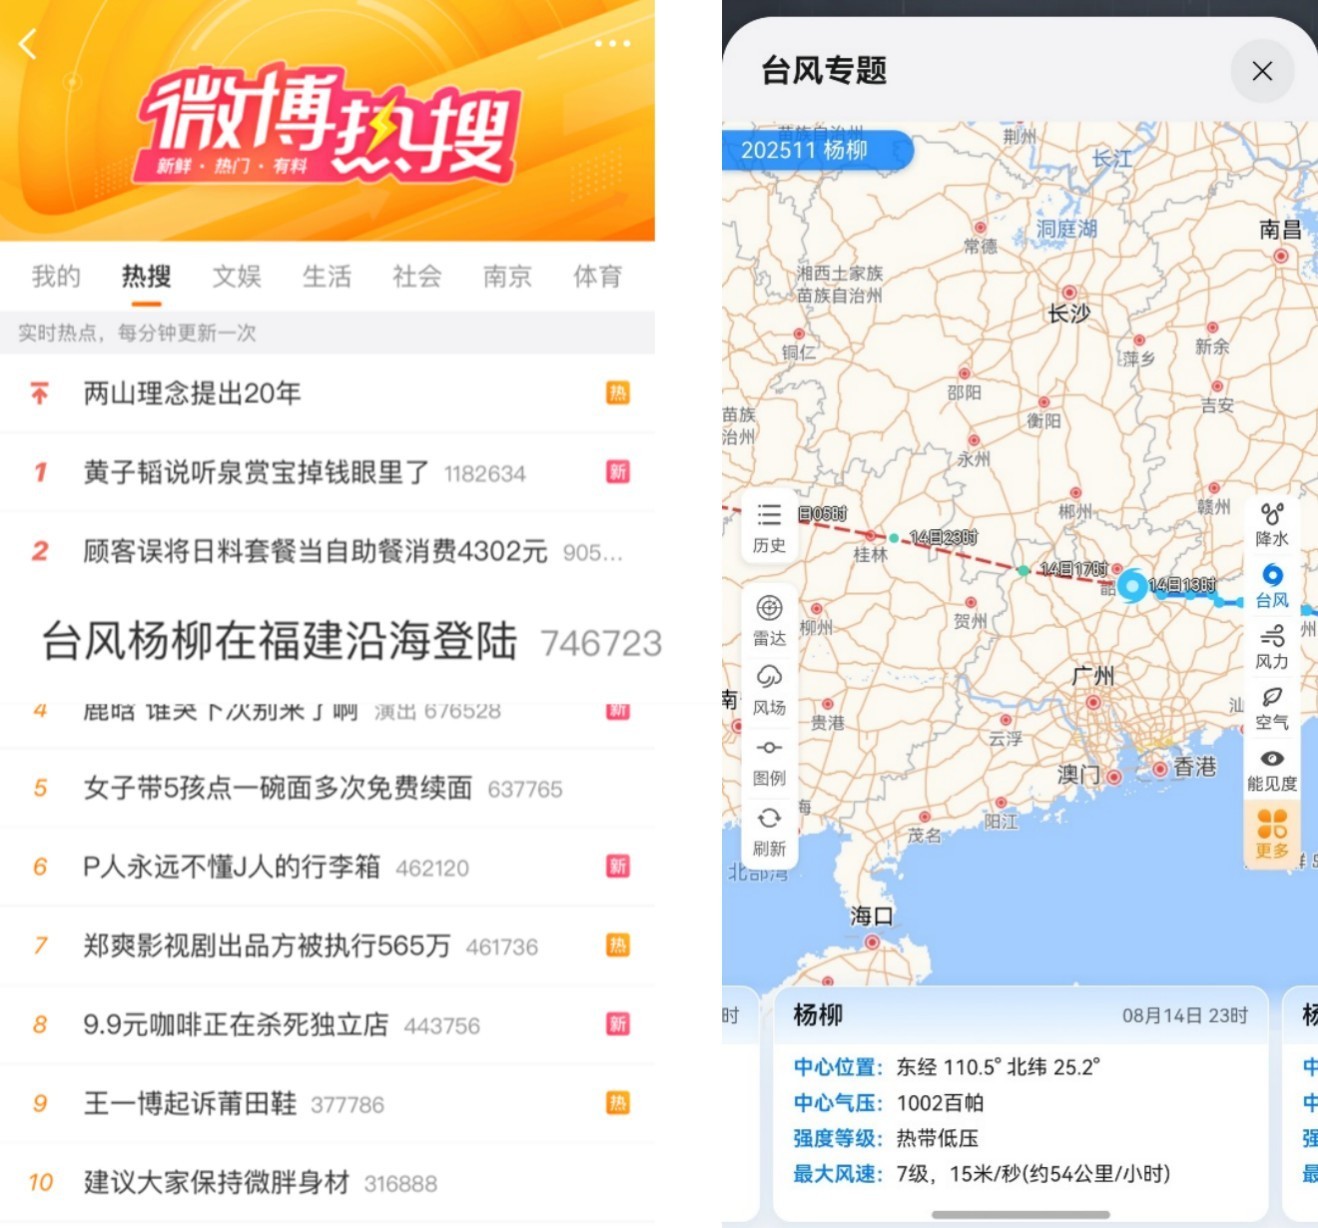1318x1228 pixels.
Task: Tap the back arrow on Weibo hot search
Action: tap(28, 44)
